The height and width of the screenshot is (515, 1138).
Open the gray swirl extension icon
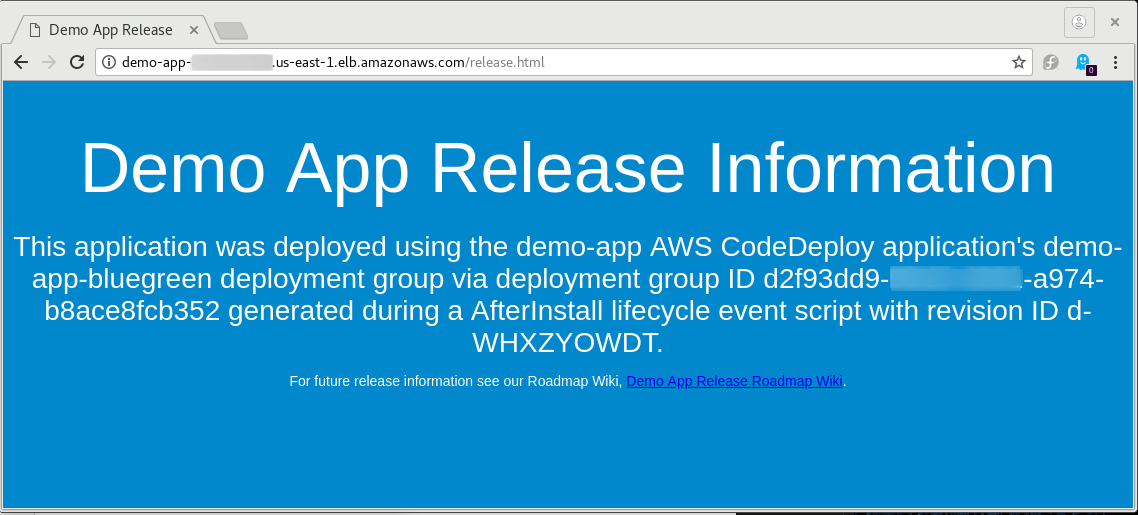point(1050,62)
